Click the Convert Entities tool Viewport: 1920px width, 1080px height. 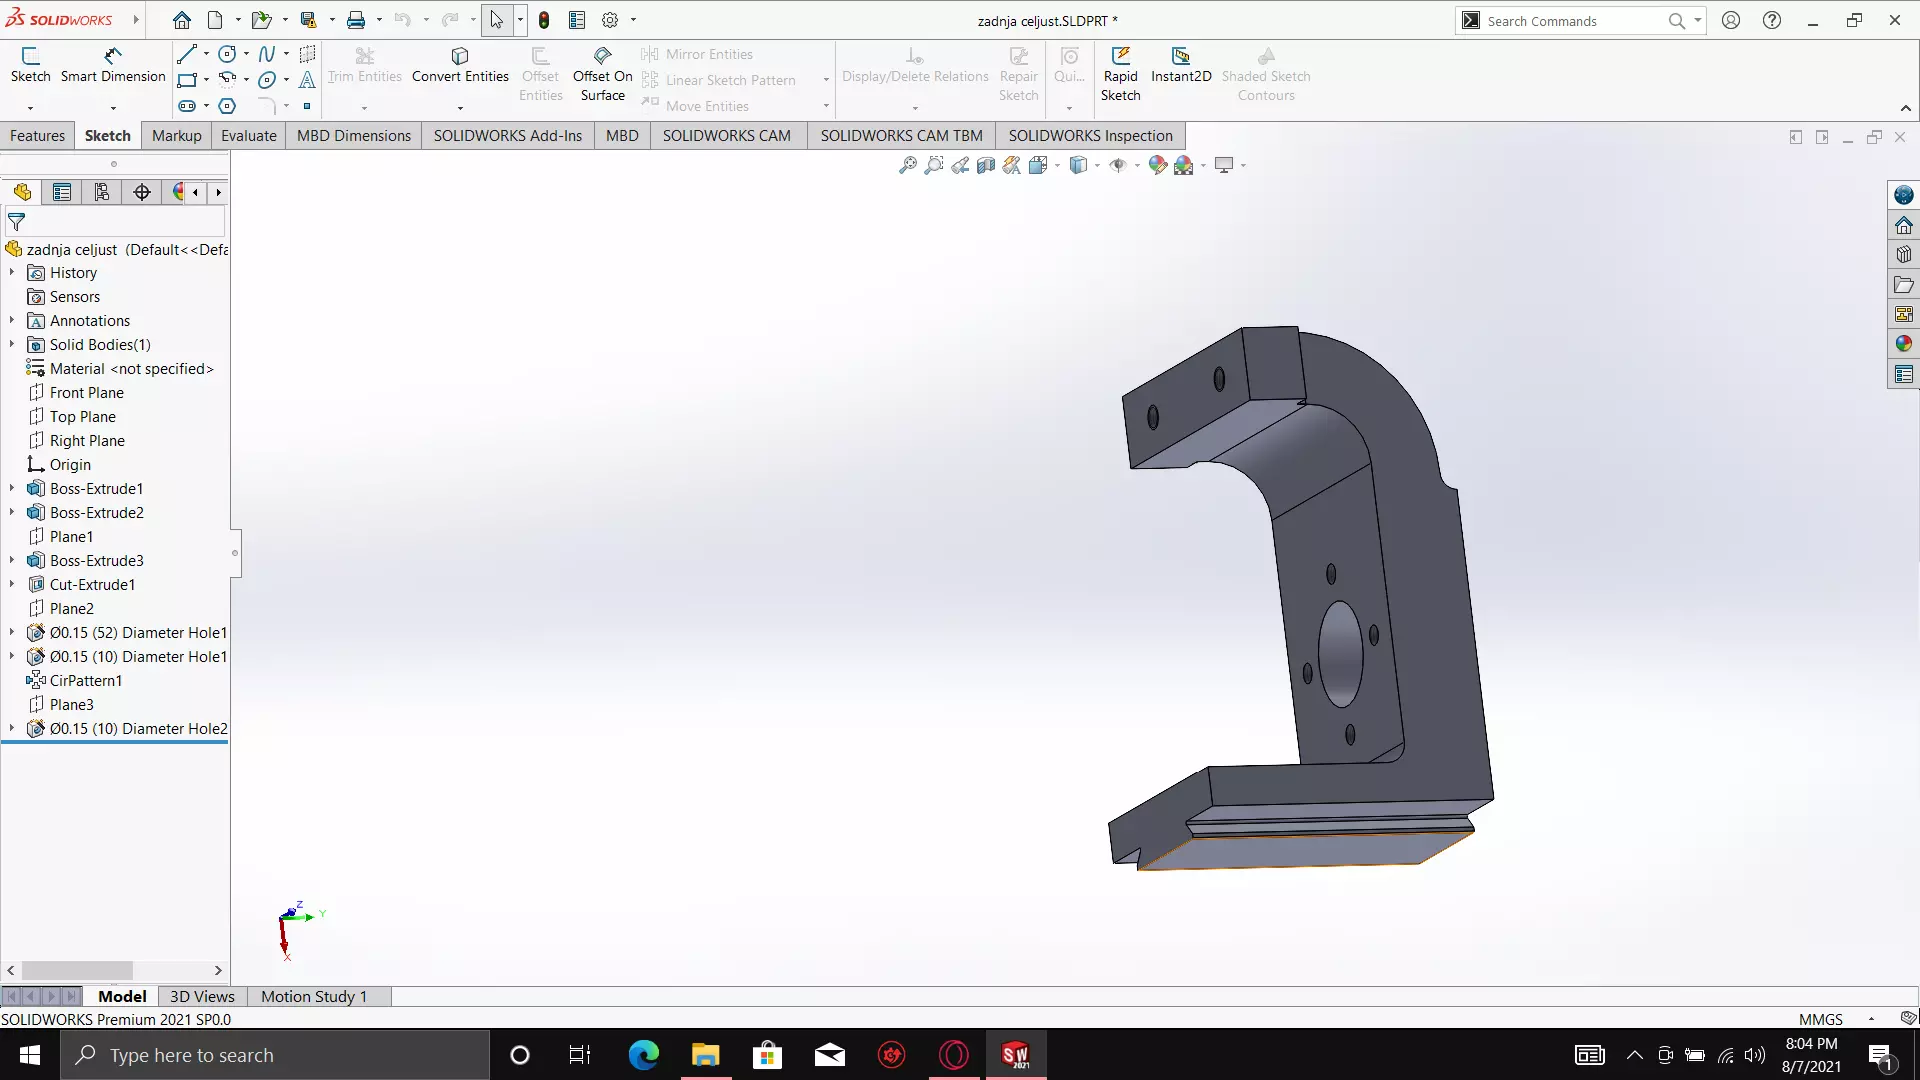(x=460, y=65)
